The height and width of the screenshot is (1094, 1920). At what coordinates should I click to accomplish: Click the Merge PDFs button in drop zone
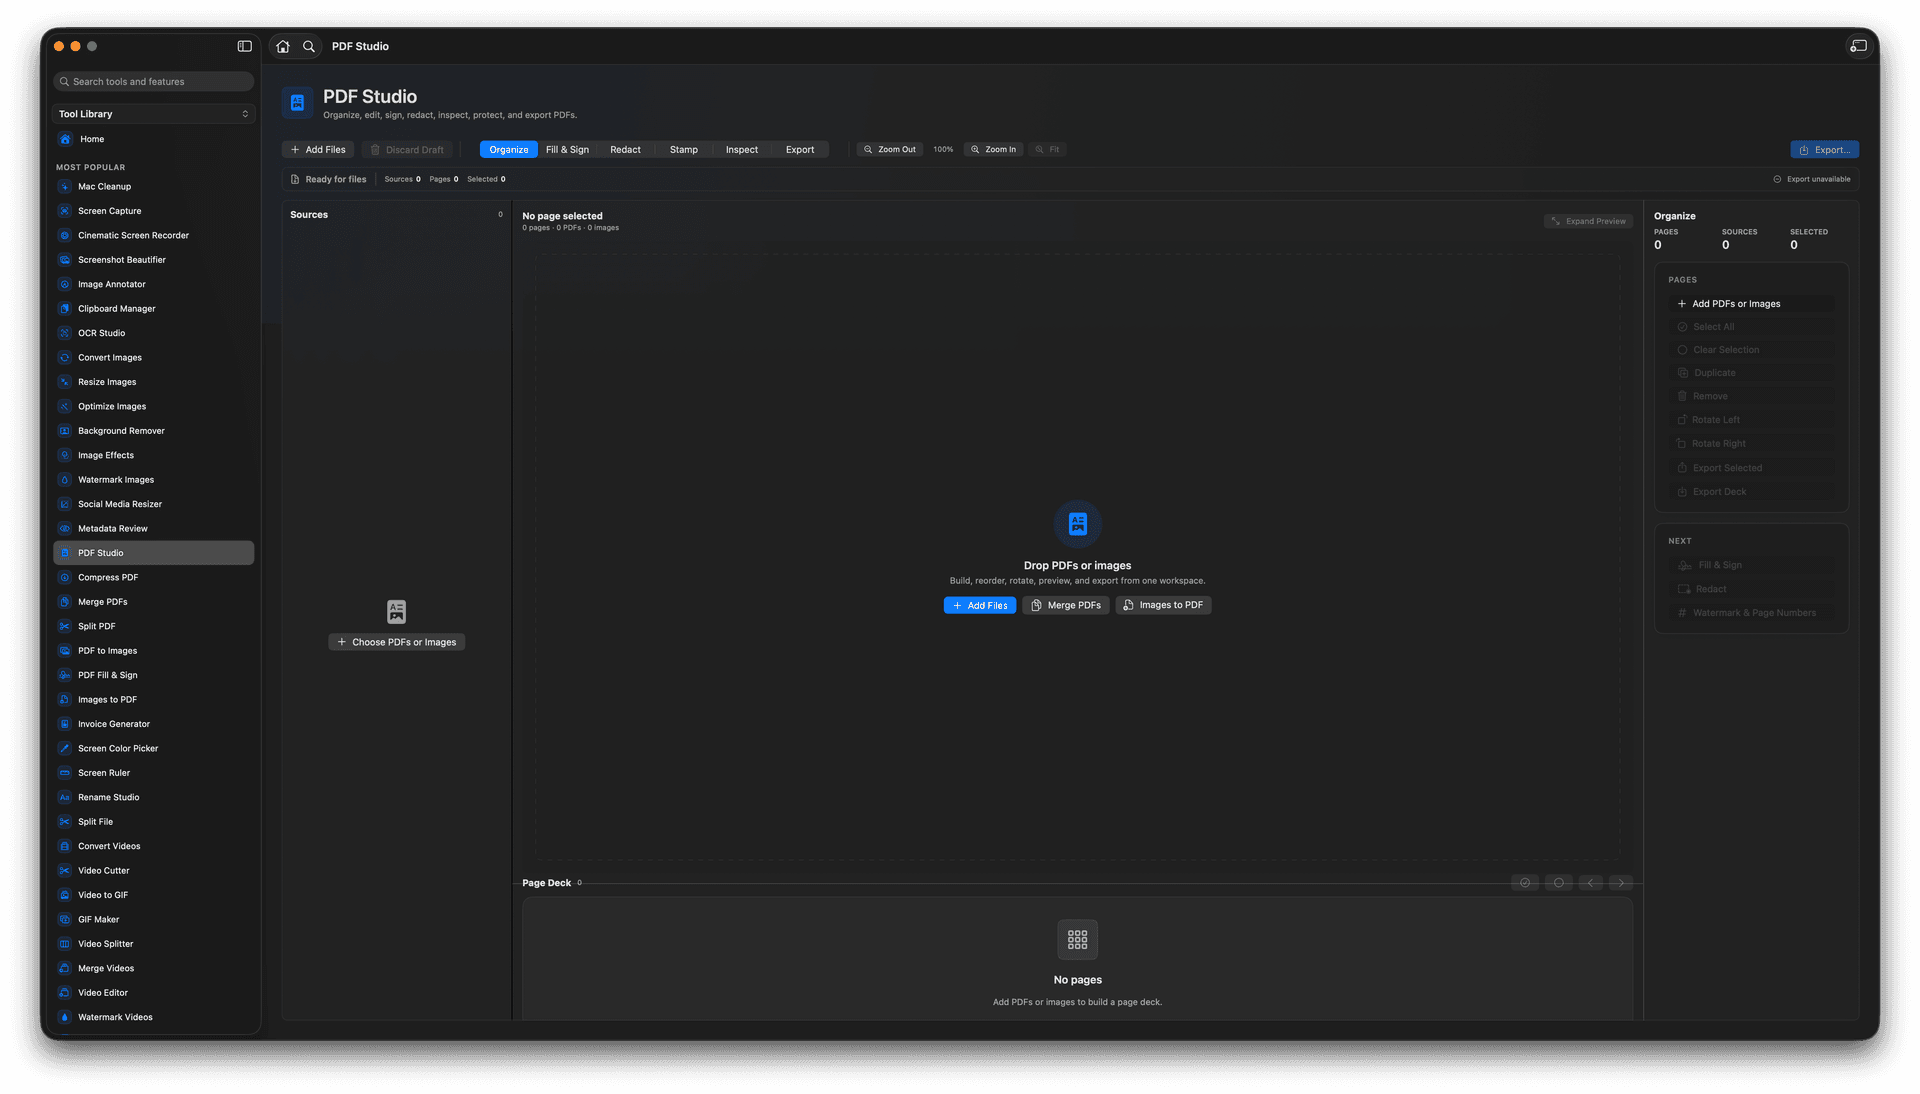coord(1066,605)
